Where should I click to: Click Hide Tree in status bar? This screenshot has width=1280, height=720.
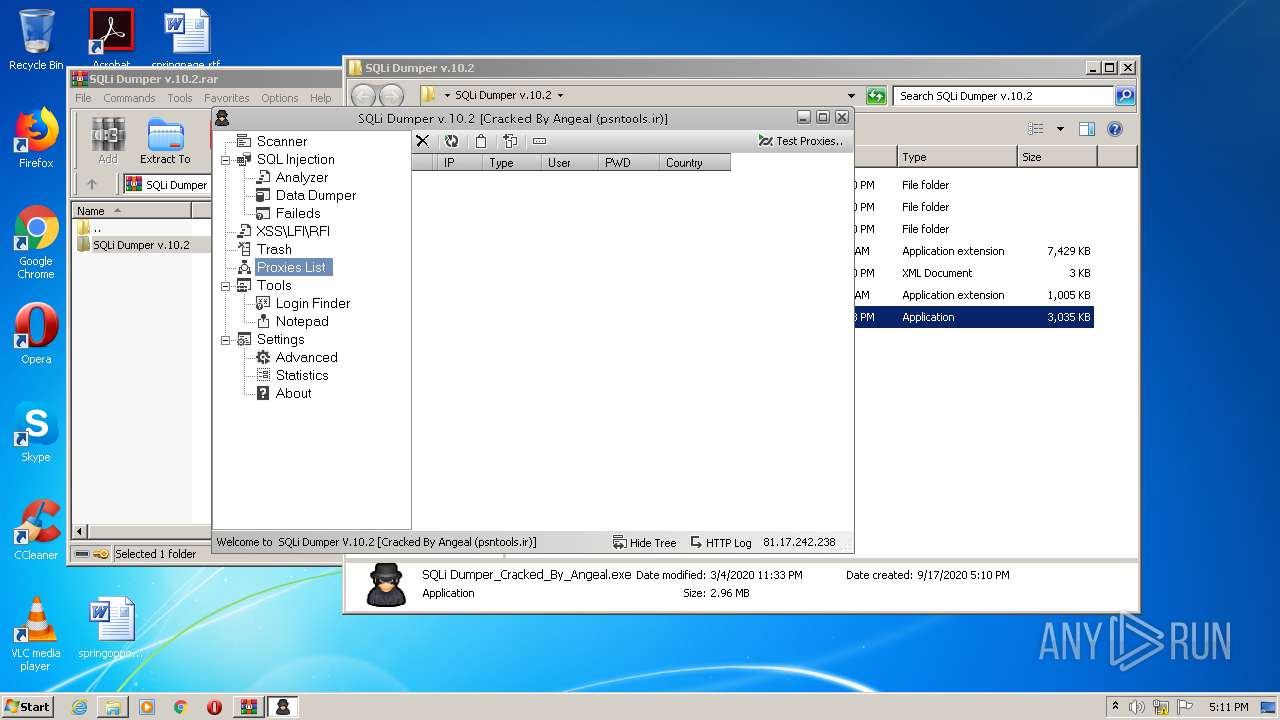coord(645,542)
